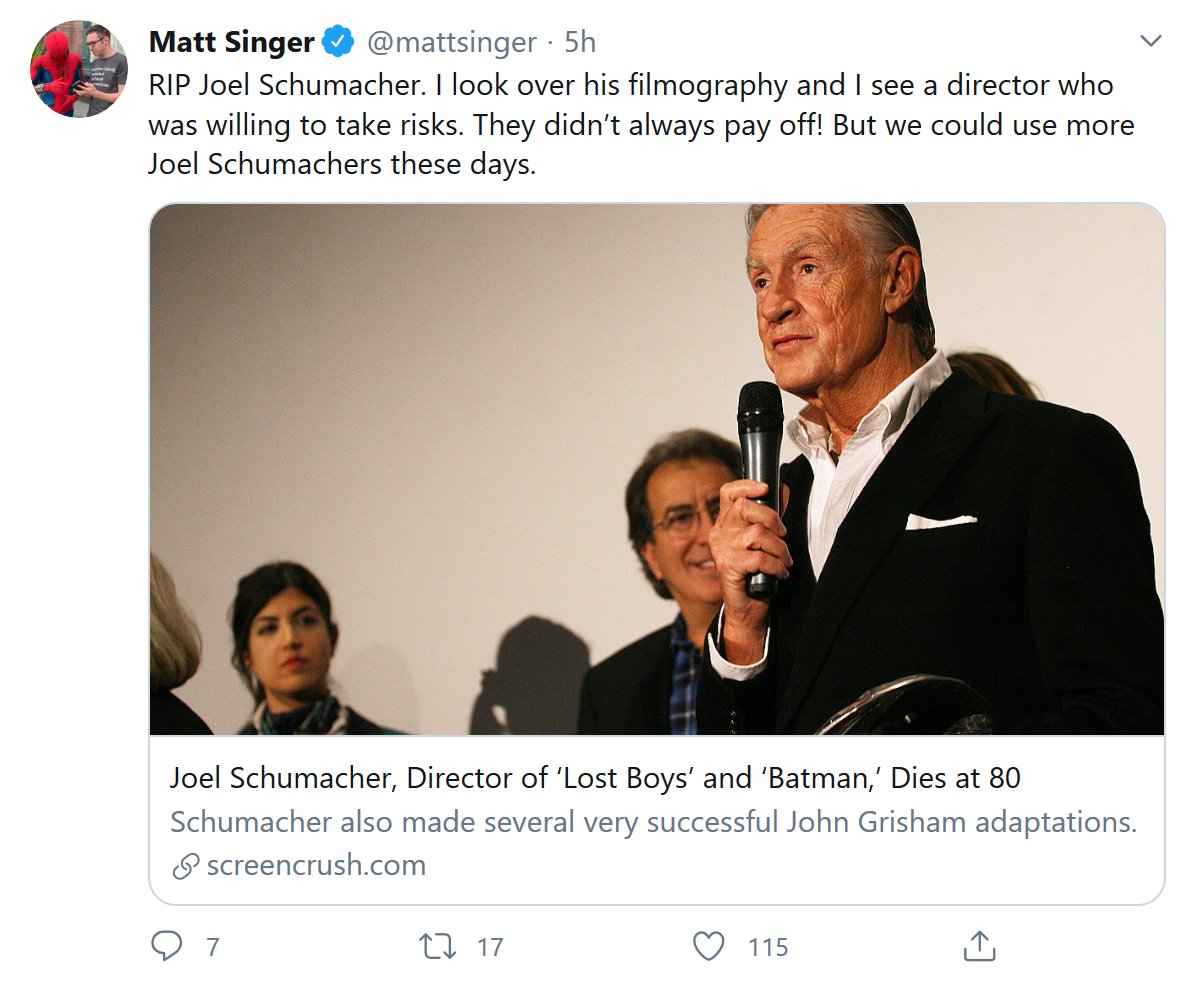The image size is (1196, 985).
Task: Expand the tweet options chevron
Action: 1151,42
